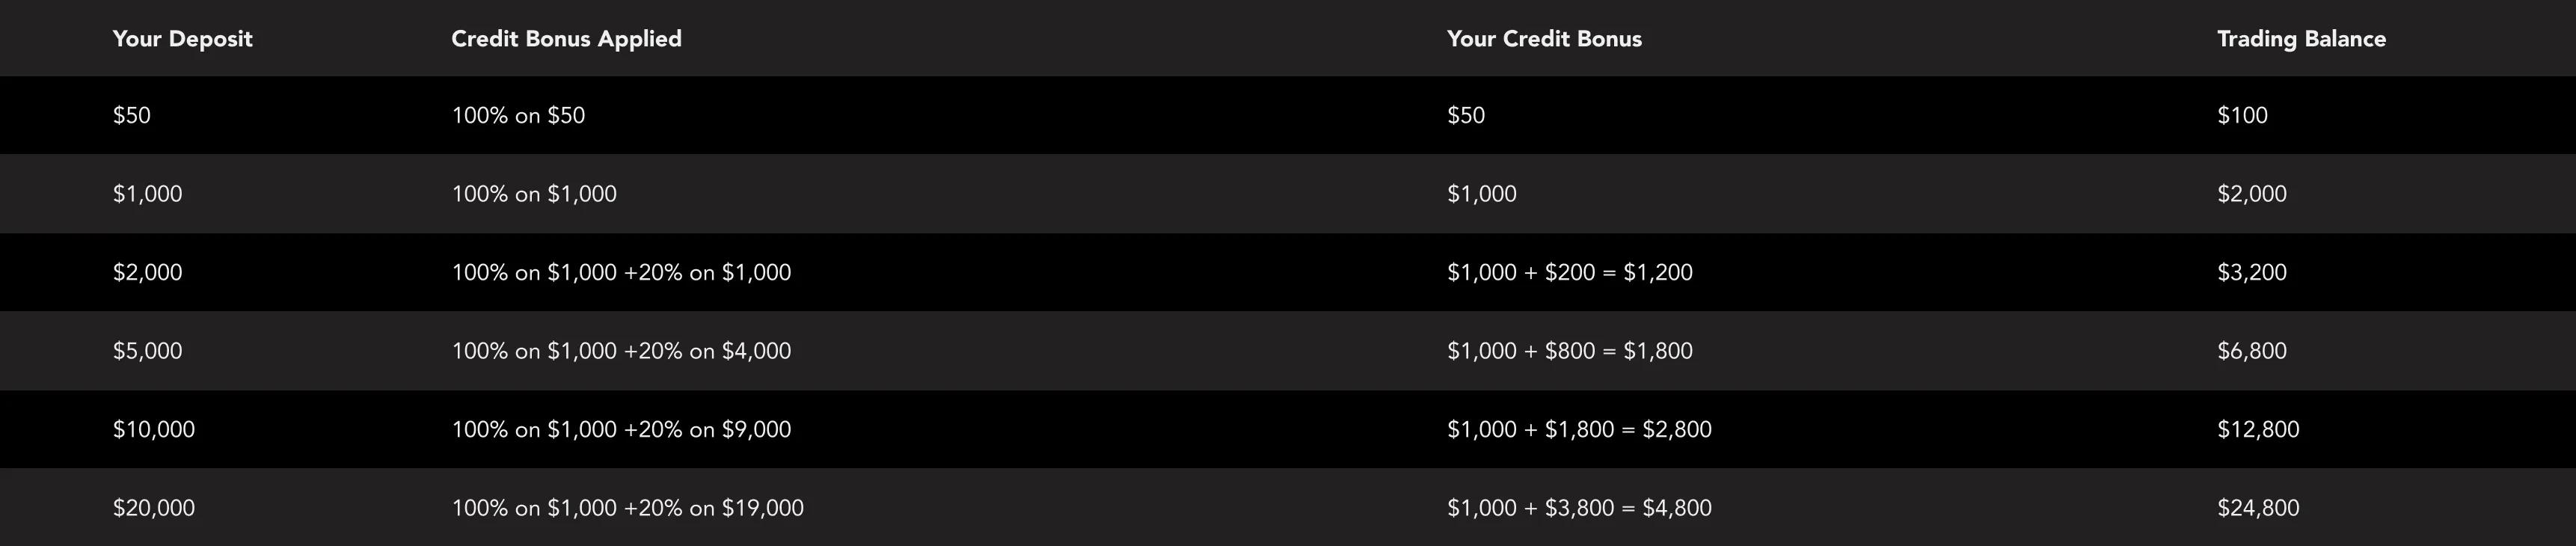Click the Credit Bonus Applied column header
The height and width of the screenshot is (546, 2576).
tap(566, 39)
